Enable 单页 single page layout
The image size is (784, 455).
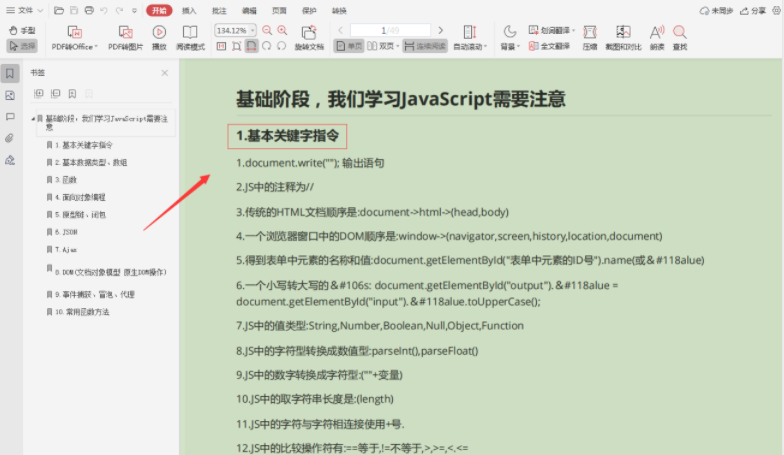click(349, 46)
